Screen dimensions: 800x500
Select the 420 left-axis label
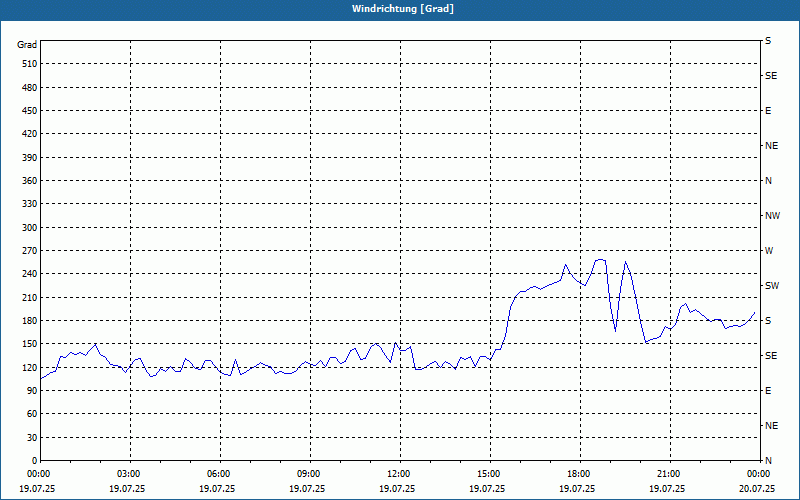click(30, 134)
